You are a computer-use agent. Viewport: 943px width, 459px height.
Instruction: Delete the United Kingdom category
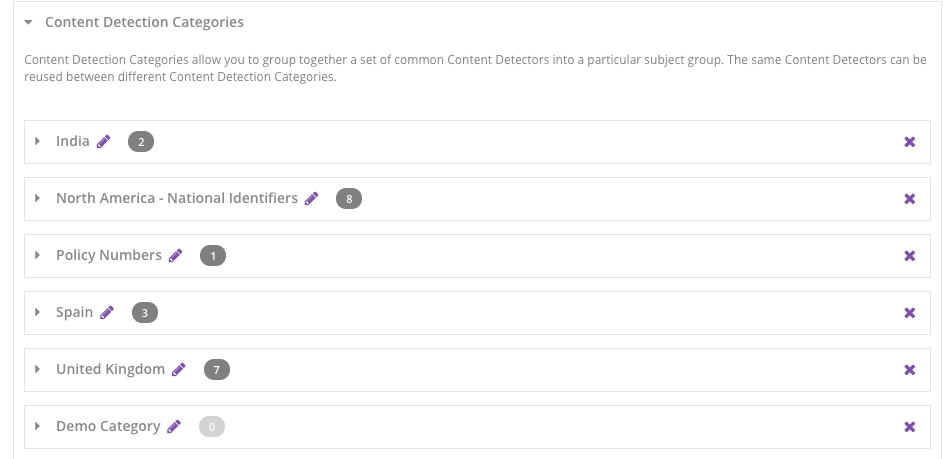coord(910,370)
